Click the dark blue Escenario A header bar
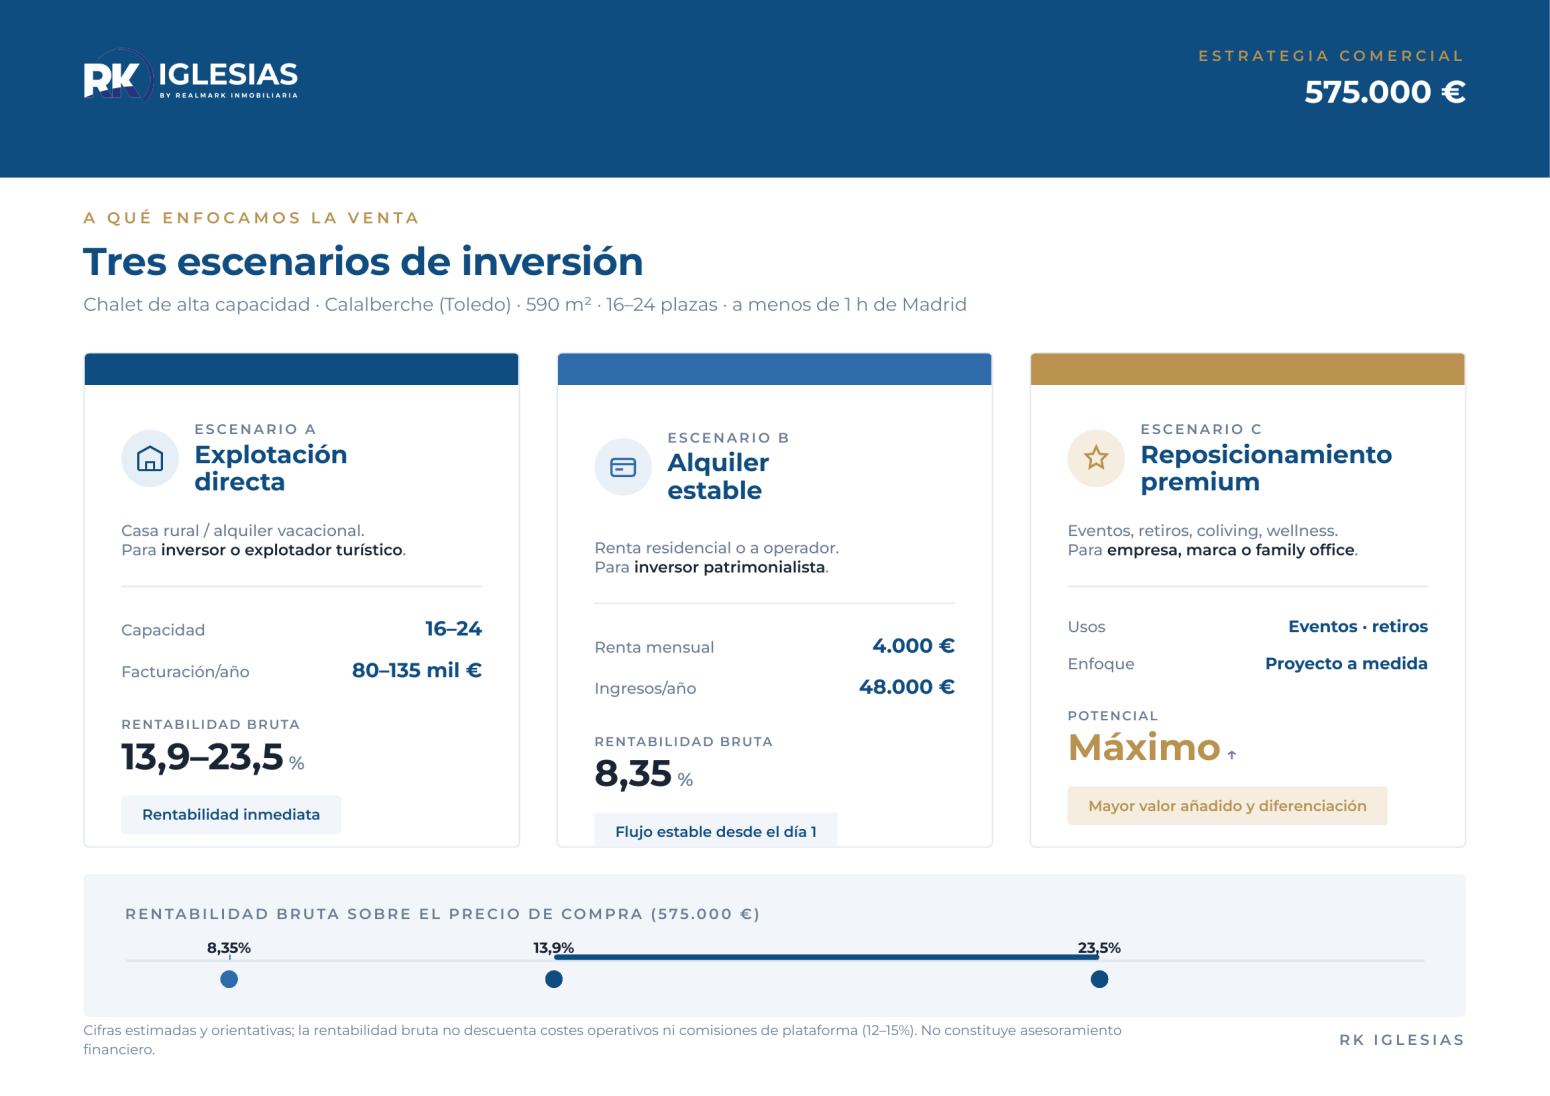 pyautogui.click(x=302, y=369)
